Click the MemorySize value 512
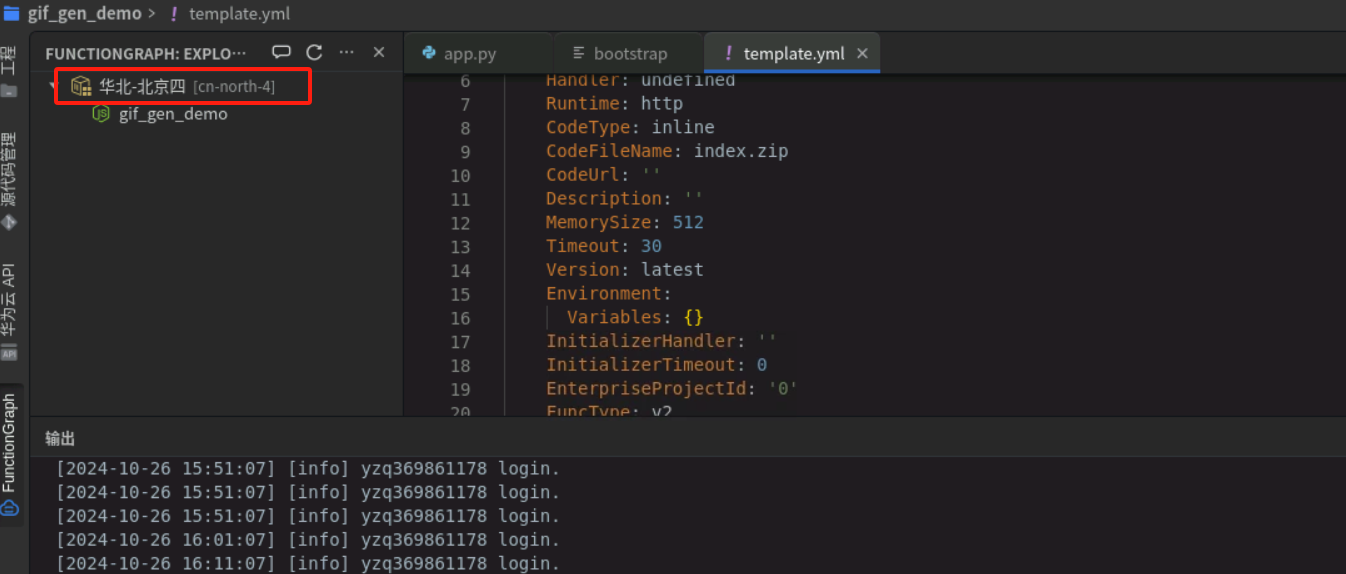This screenshot has height=574, width=1346. [x=688, y=222]
